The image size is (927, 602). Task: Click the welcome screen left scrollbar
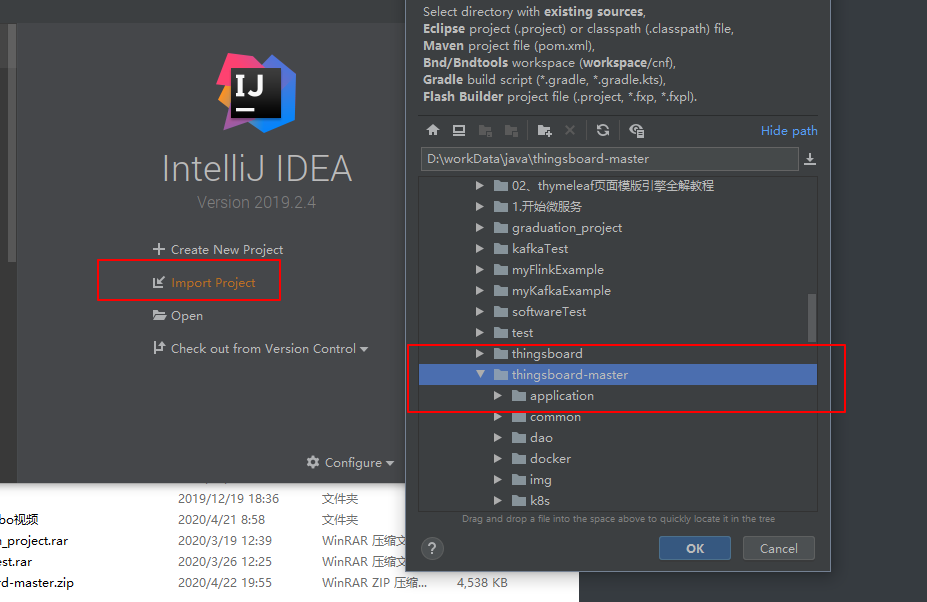point(11,142)
